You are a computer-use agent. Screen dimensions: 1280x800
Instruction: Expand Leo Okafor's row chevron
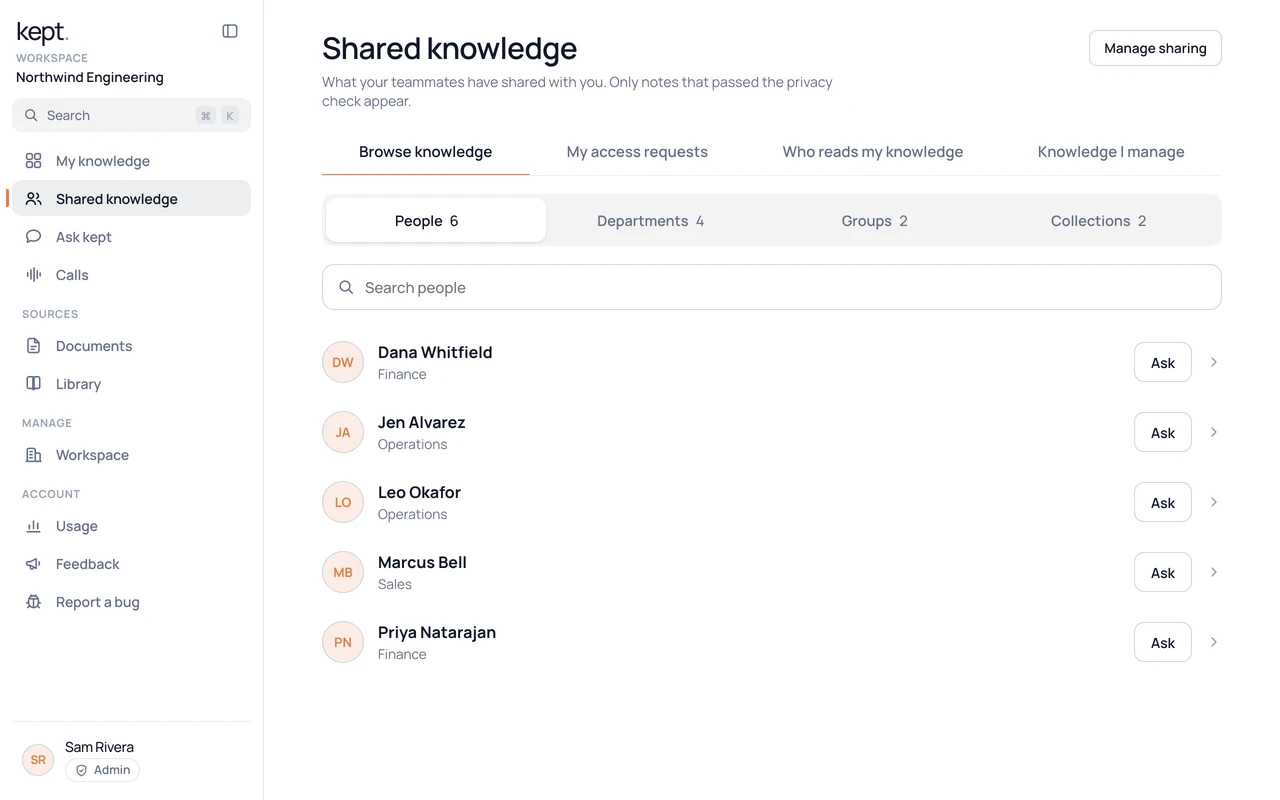pos(1214,502)
